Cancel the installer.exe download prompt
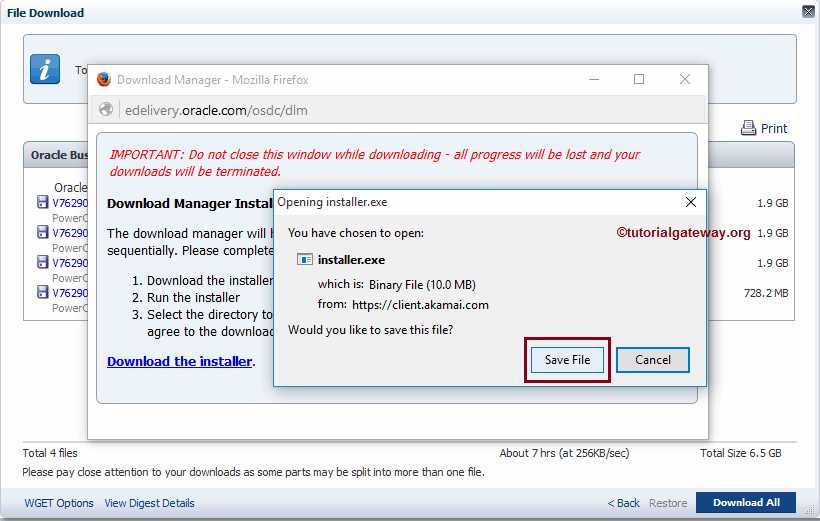Screen dimensions: 820x521 (652, 360)
